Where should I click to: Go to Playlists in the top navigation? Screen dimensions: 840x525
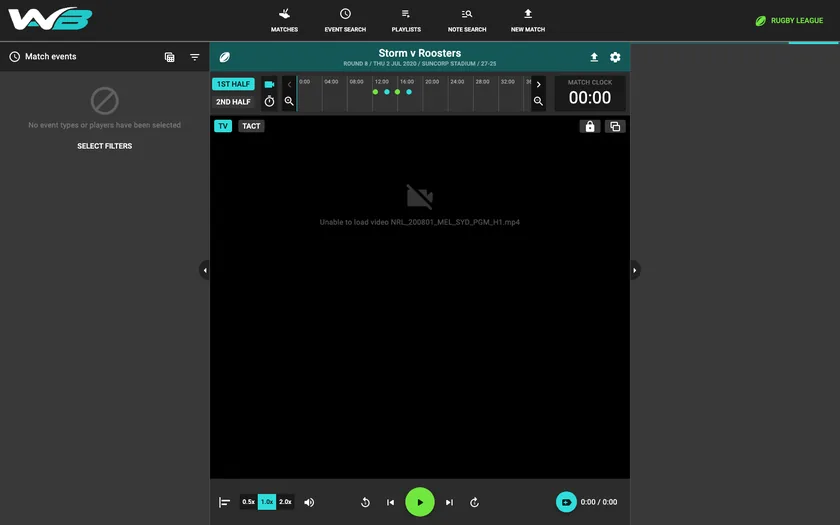pos(406,20)
